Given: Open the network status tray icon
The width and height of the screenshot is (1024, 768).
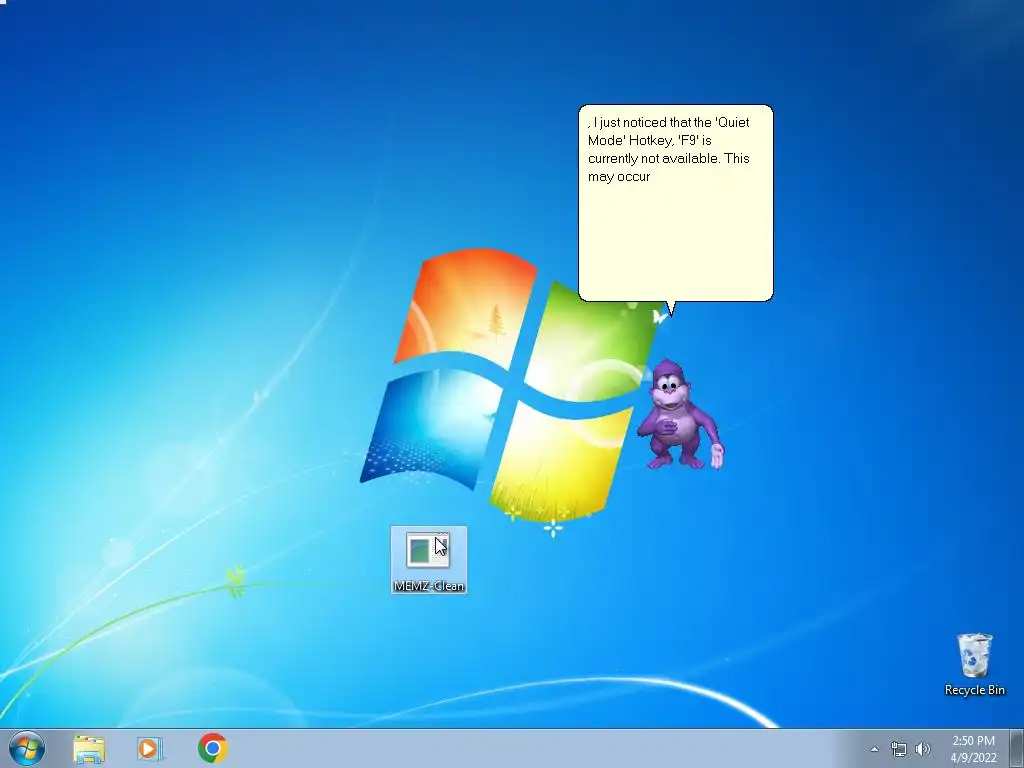Looking at the screenshot, I should click(899, 749).
